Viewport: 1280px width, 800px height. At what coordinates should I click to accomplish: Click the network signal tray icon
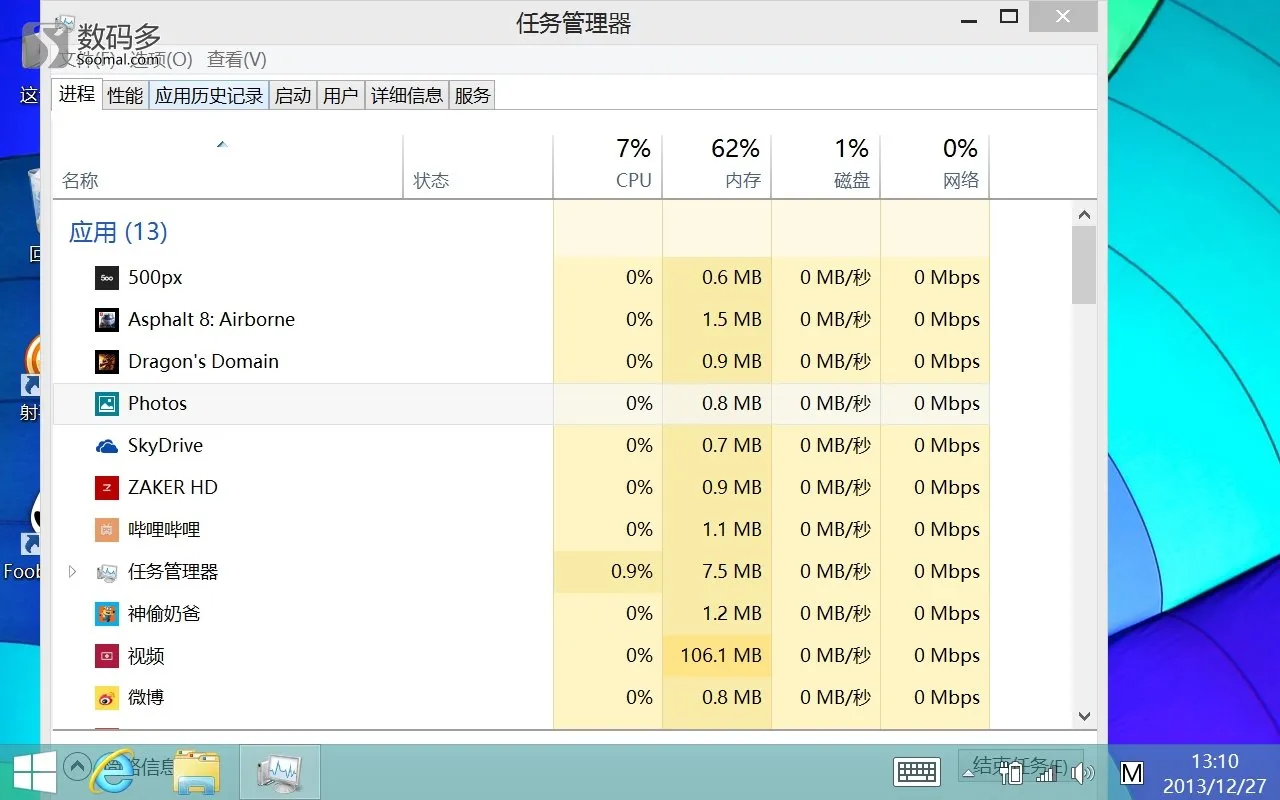pos(1045,773)
